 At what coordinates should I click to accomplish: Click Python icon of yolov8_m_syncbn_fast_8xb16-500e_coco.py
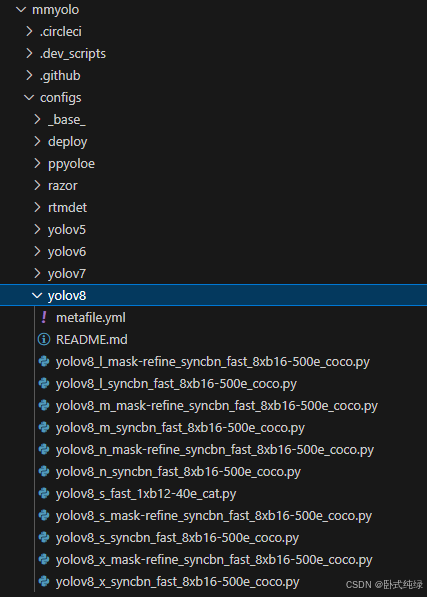click(44, 427)
